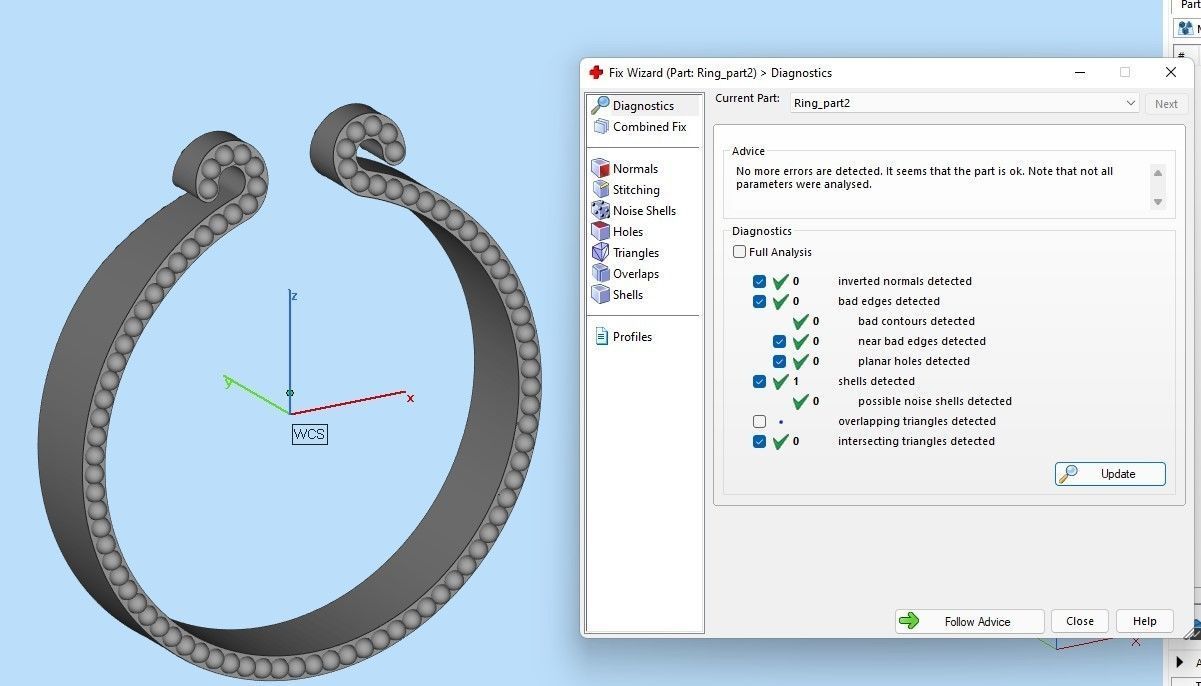Viewport: 1201px width, 686px height.
Task: Open the Holes fixing page
Action: [x=617, y=232]
